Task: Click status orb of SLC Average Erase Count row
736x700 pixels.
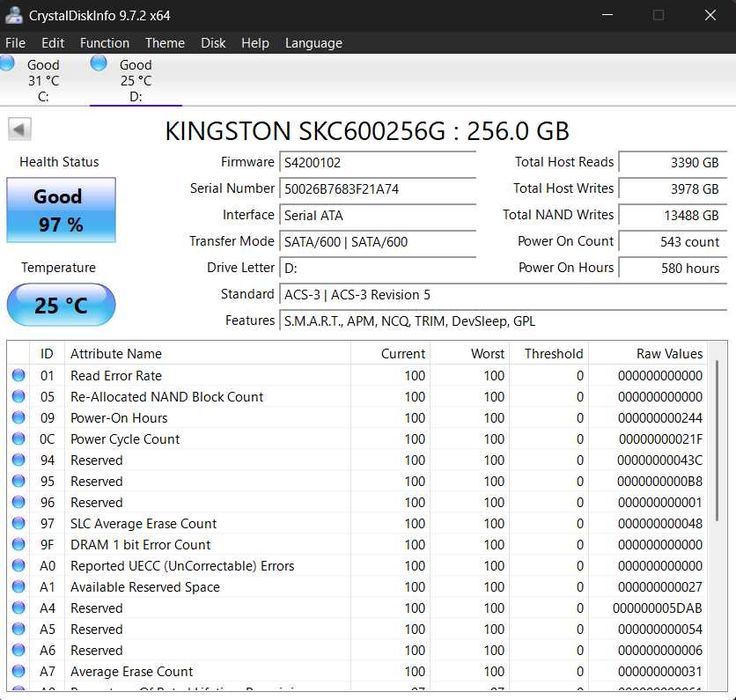Action: (18, 523)
